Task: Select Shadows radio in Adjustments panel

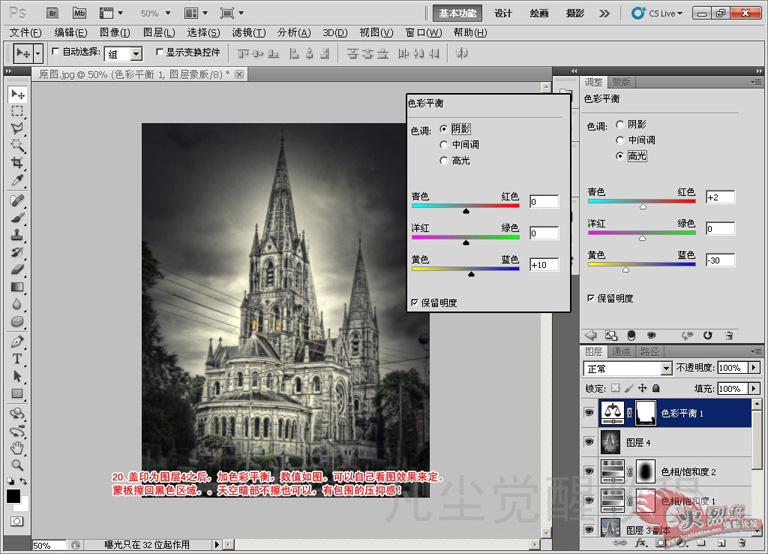Action: point(620,124)
